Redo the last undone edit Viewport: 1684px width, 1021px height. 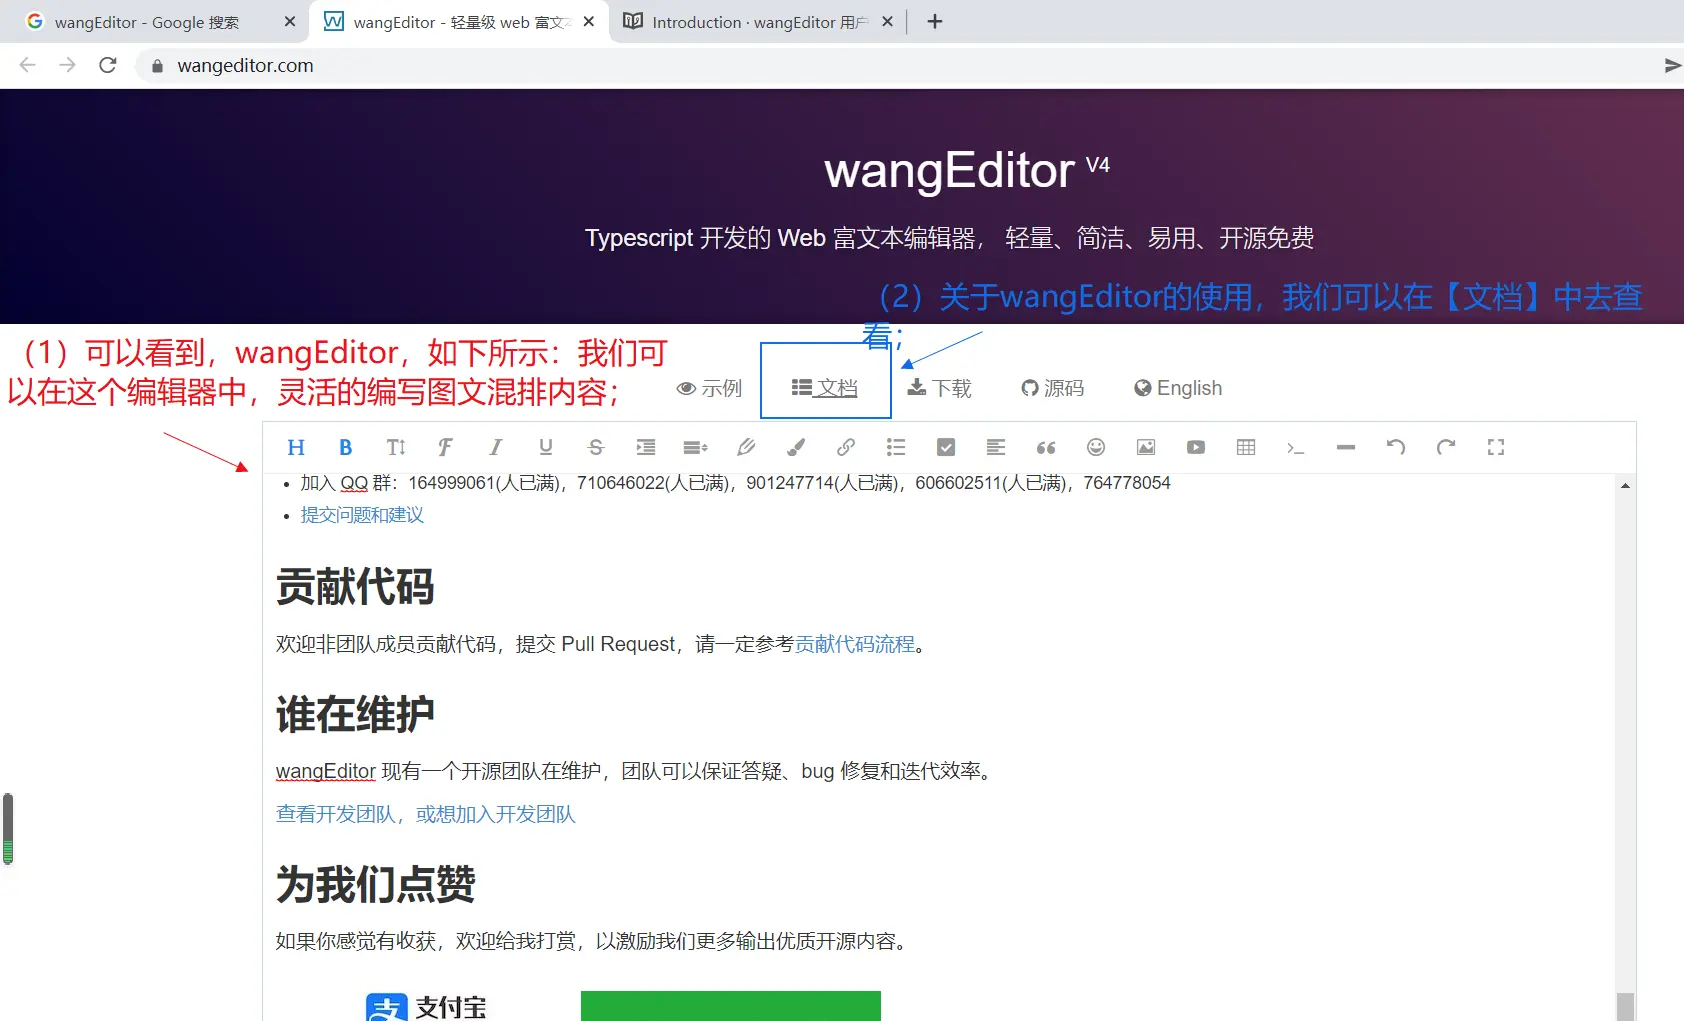pos(1446,447)
